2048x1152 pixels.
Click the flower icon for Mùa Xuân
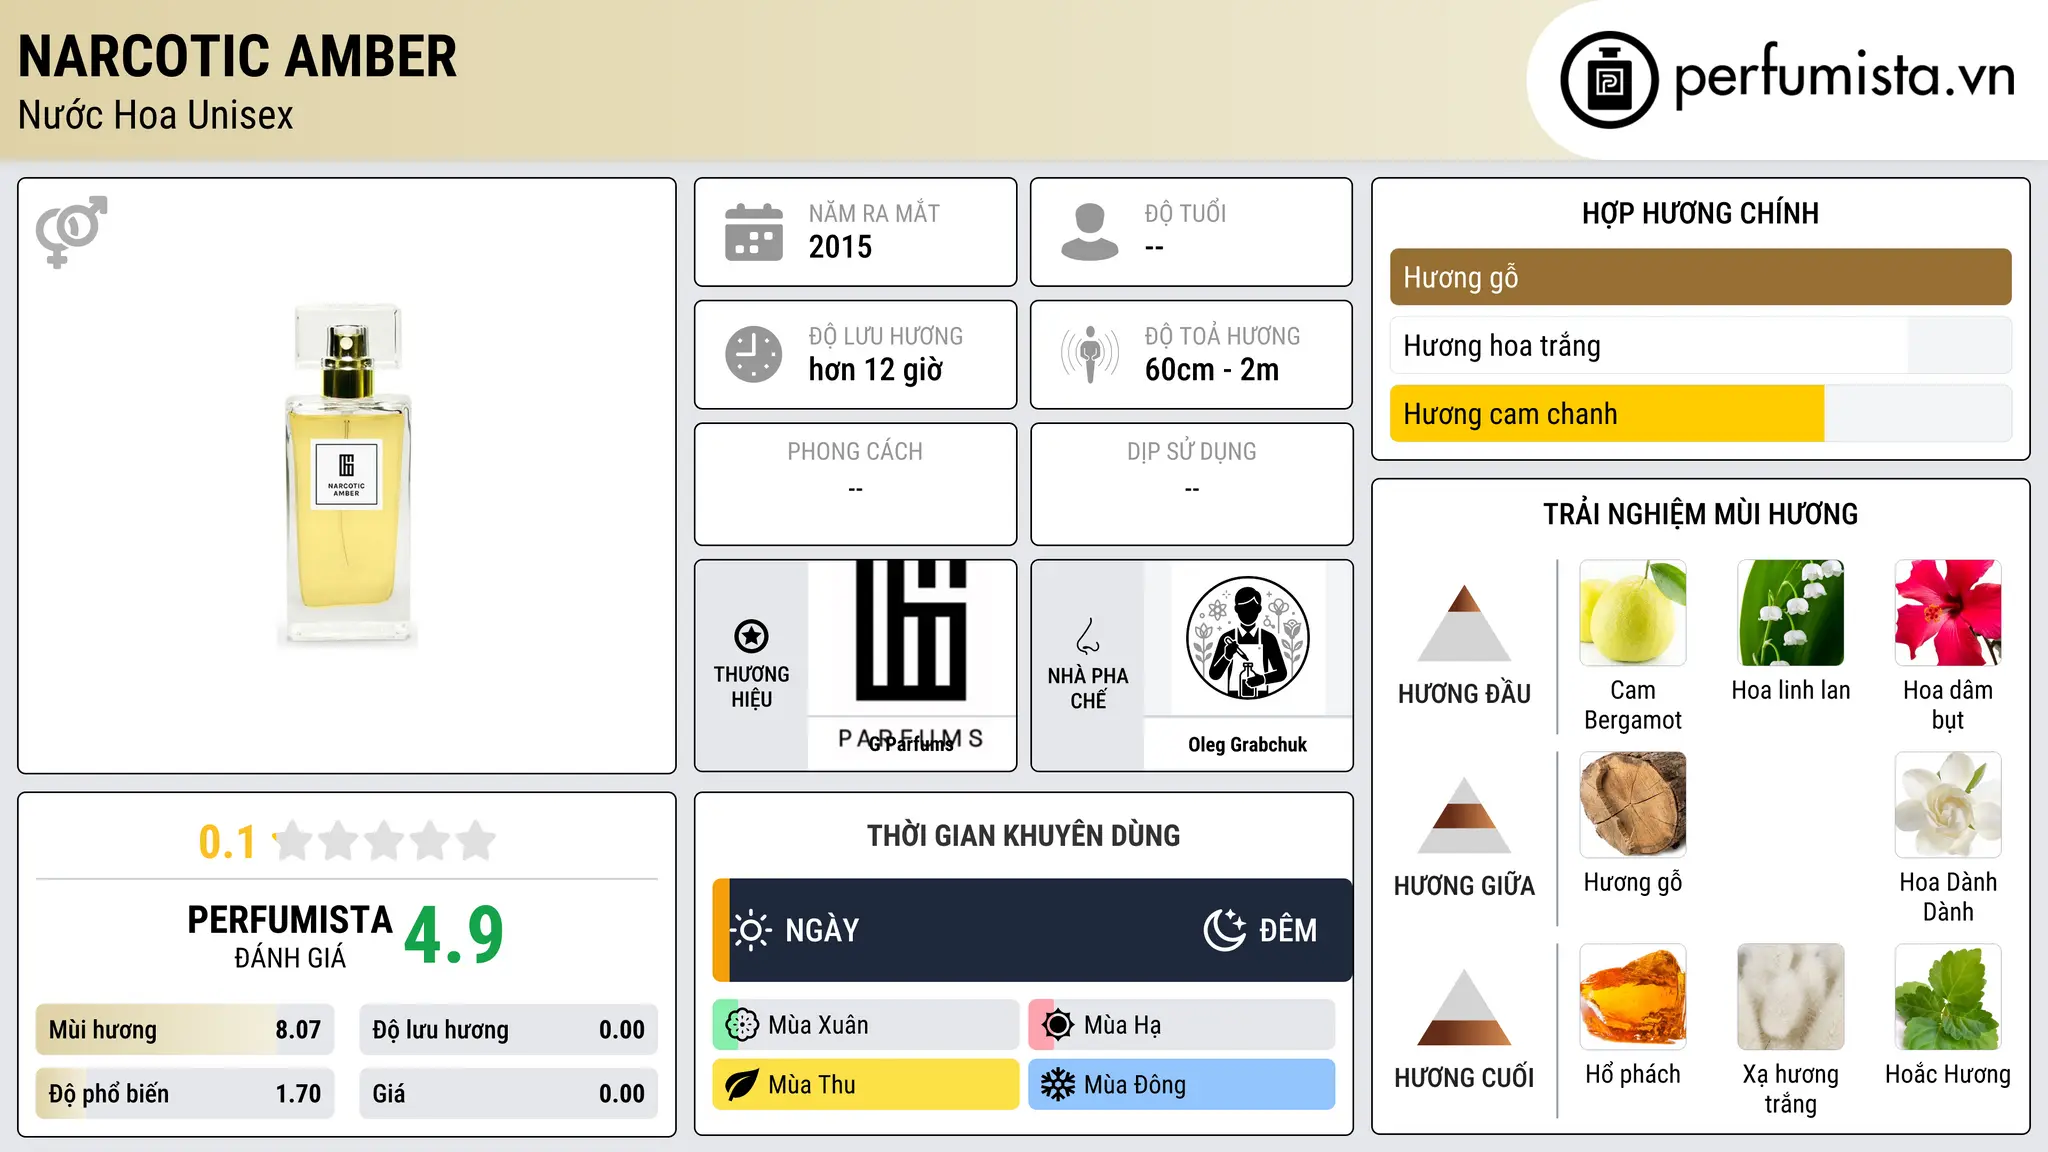tap(742, 1025)
